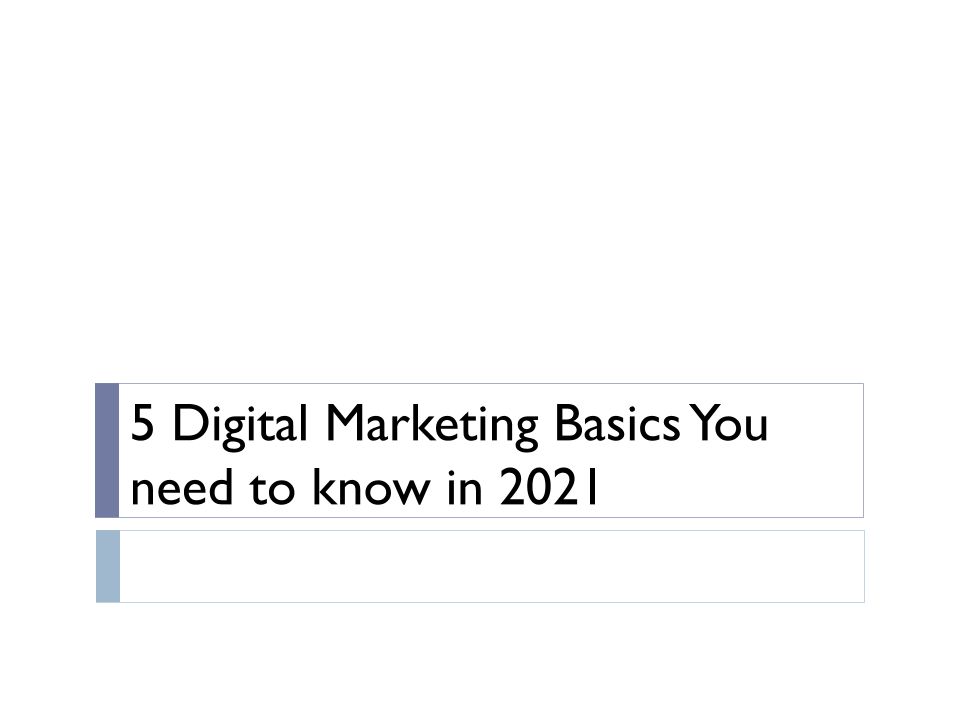Click the blank margin right of the title box

[x=912, y=450]
